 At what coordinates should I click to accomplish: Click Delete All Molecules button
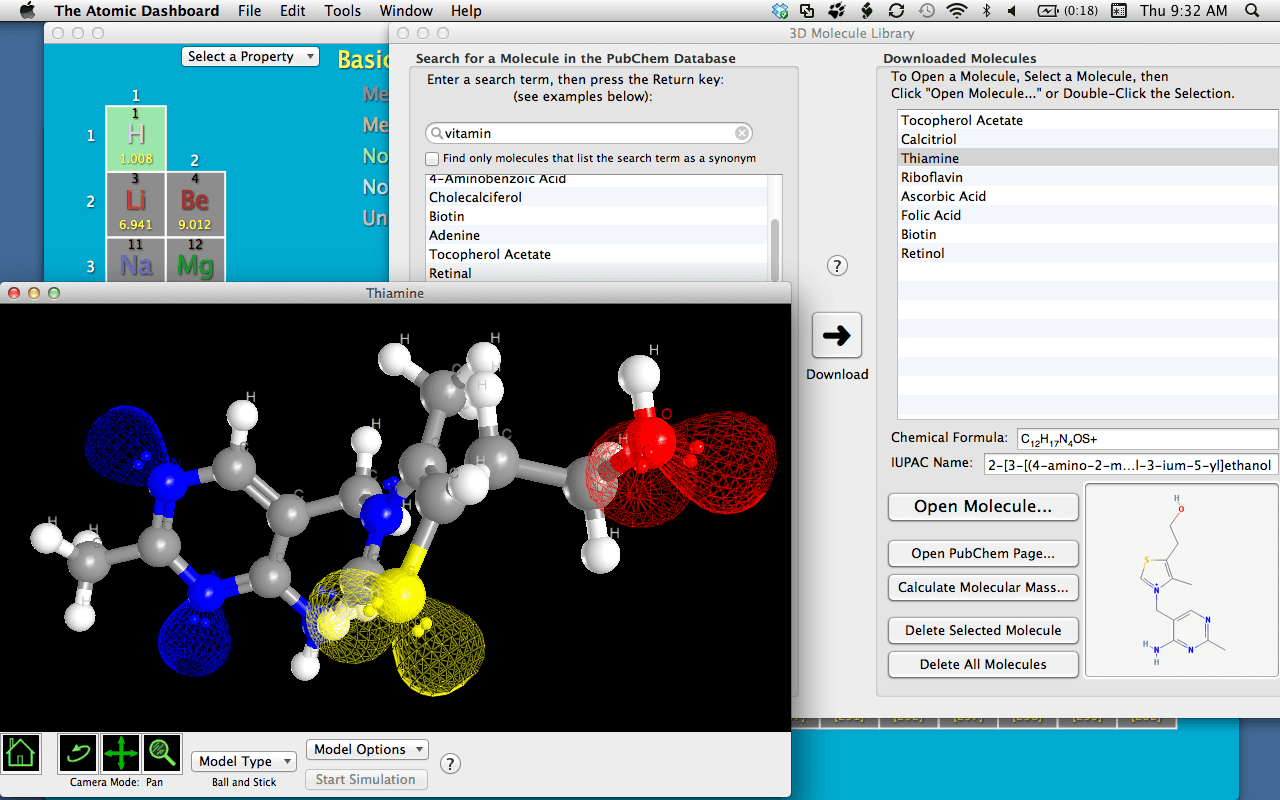[x=983, y=664]
